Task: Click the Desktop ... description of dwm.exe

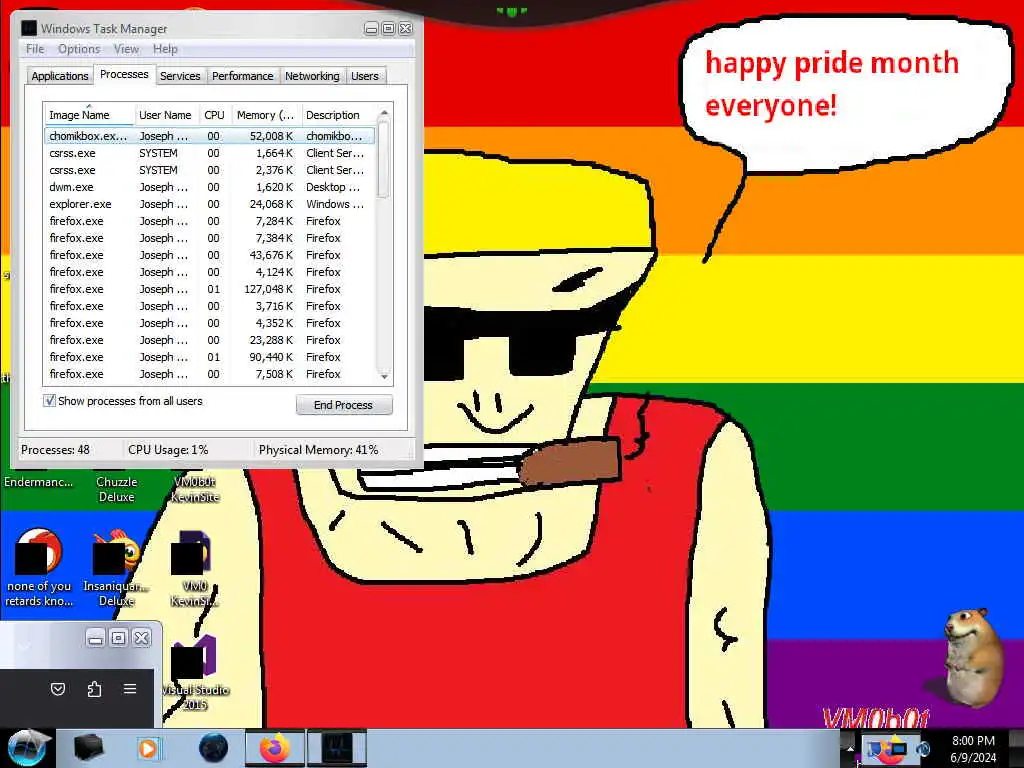Action: (333, 187)
